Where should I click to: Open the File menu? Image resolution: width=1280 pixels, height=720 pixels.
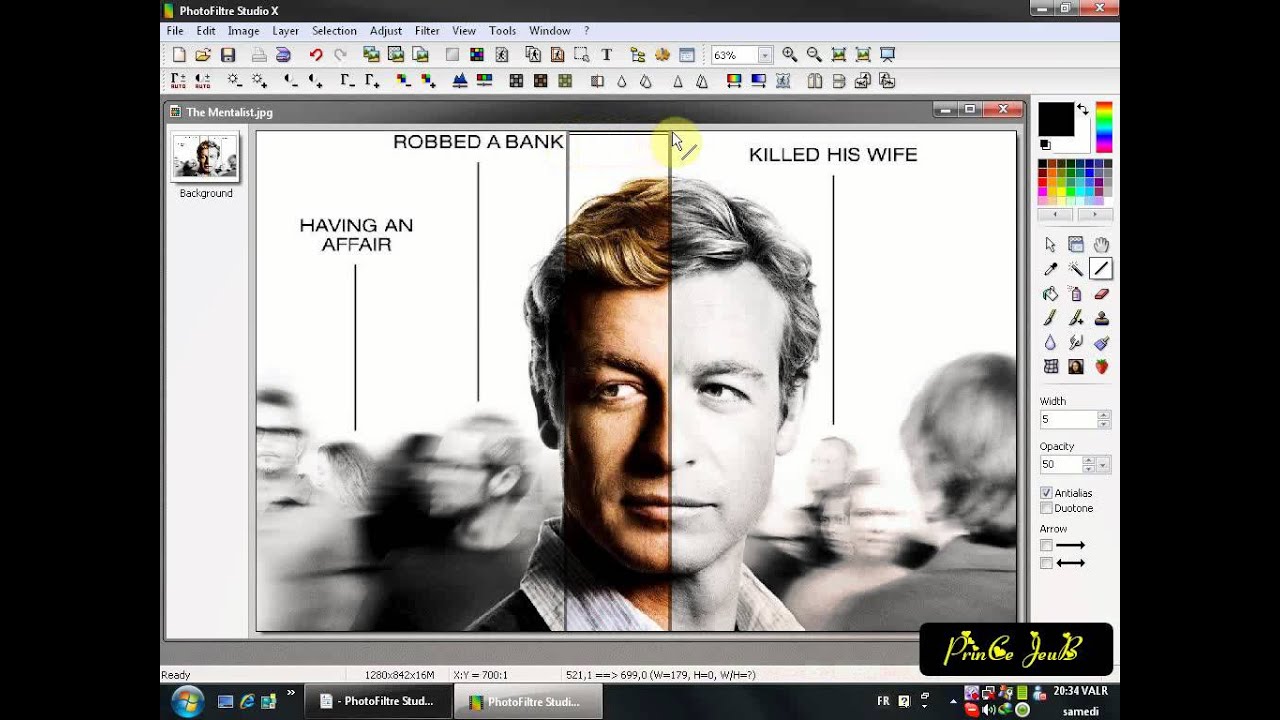[175, 31]
